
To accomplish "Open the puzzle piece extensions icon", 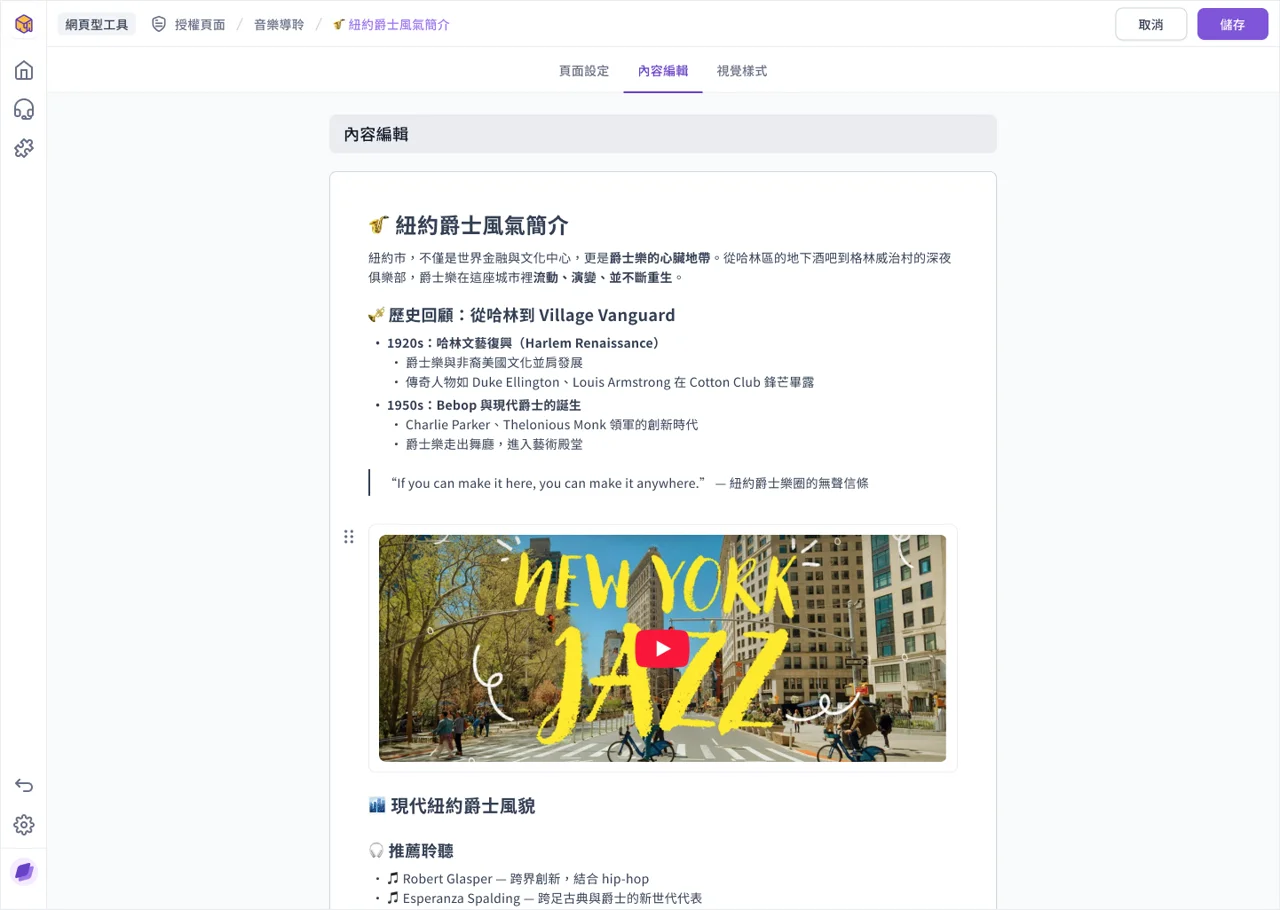I will pos(24,148).
